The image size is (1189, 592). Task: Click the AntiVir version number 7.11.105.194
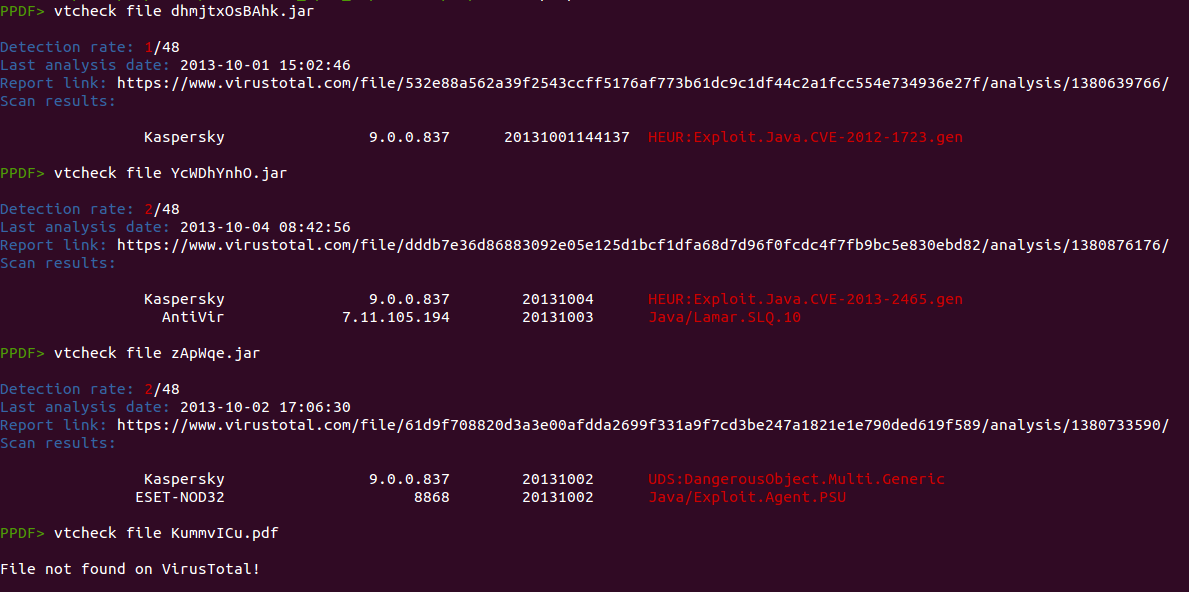[x=396, y=317]
